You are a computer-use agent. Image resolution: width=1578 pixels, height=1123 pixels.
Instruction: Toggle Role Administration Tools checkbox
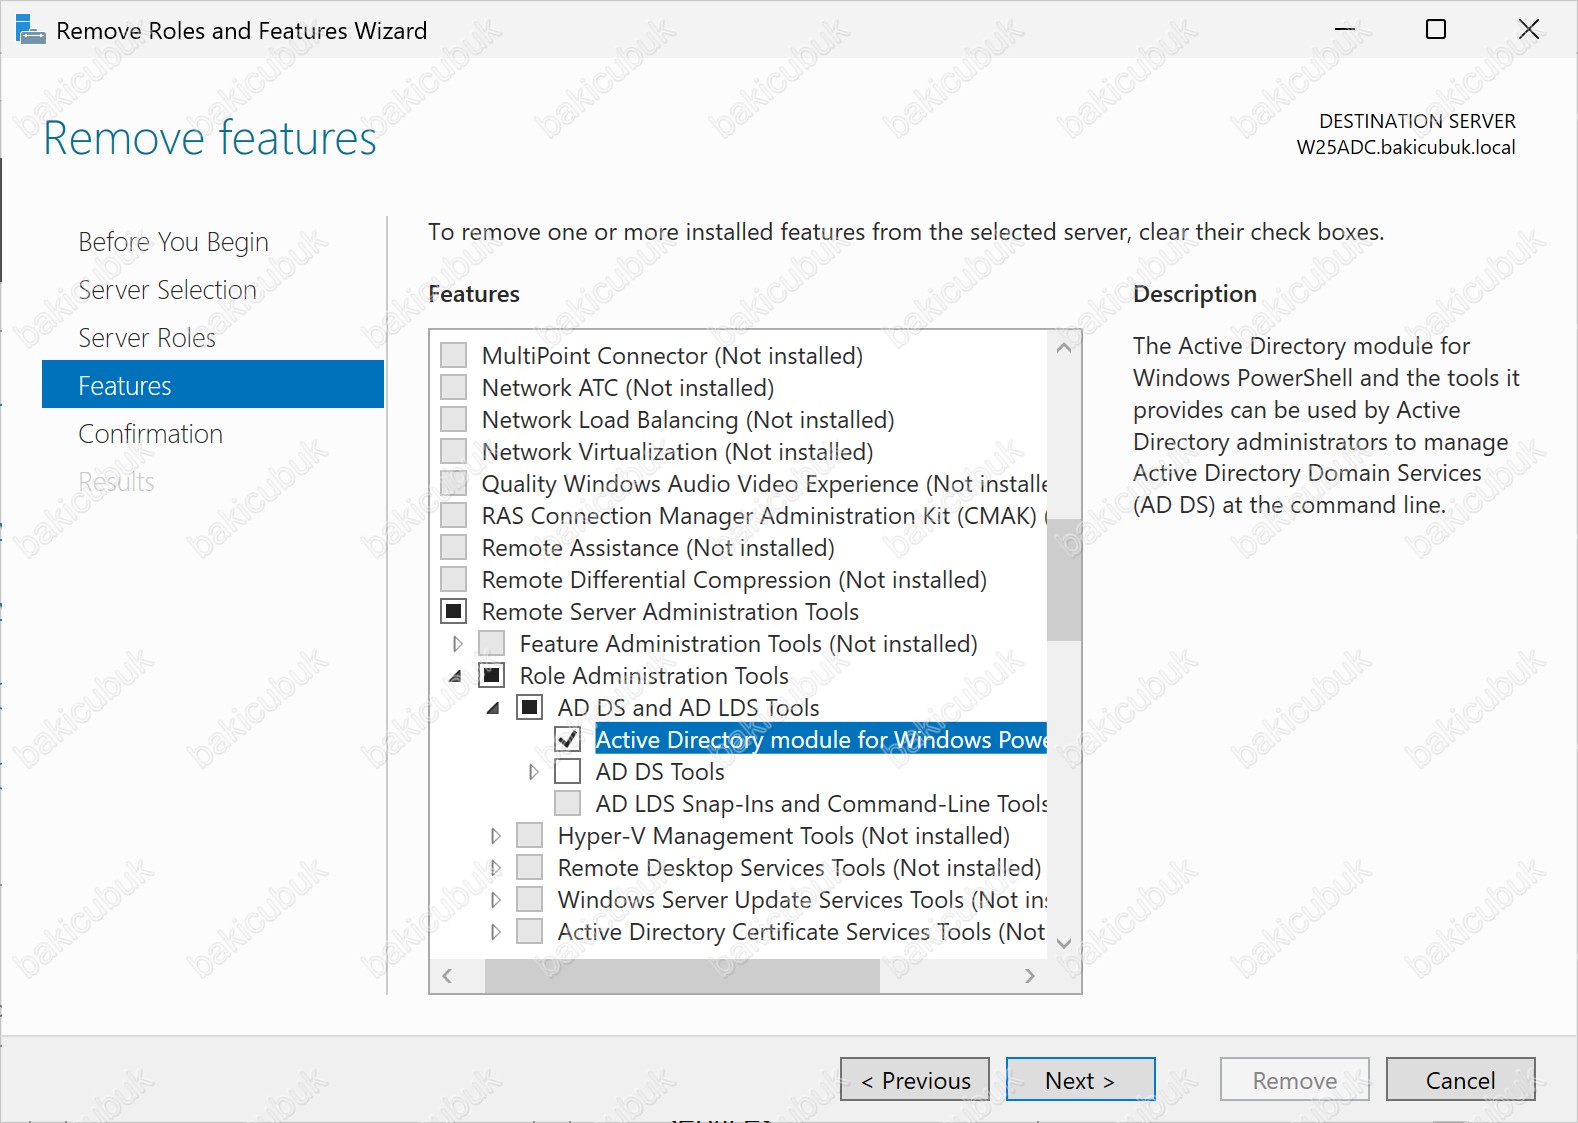(x=492, y=676)
